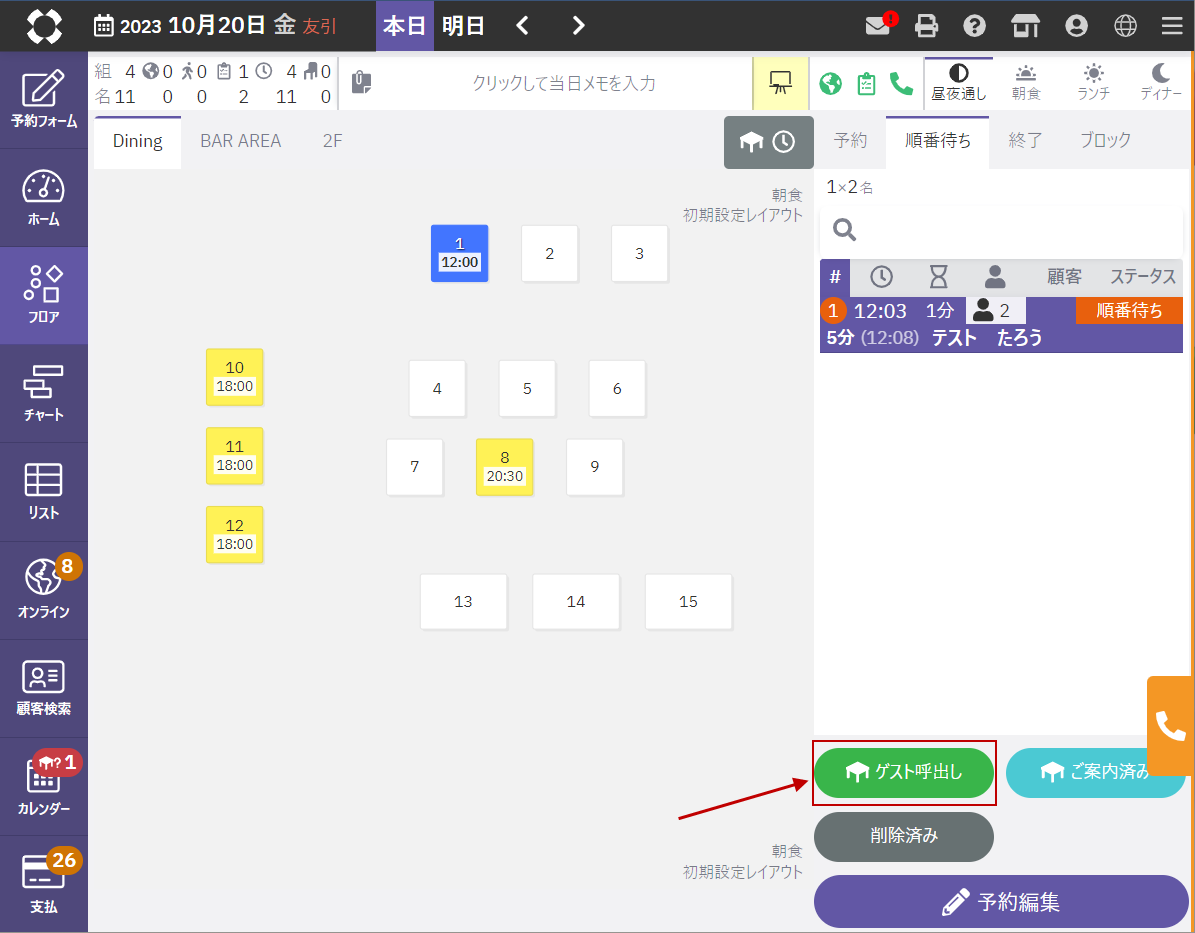Select the 昼夜通し all-day period
The width and height of the screenshot is (1195, 933).
pos(959,83)
